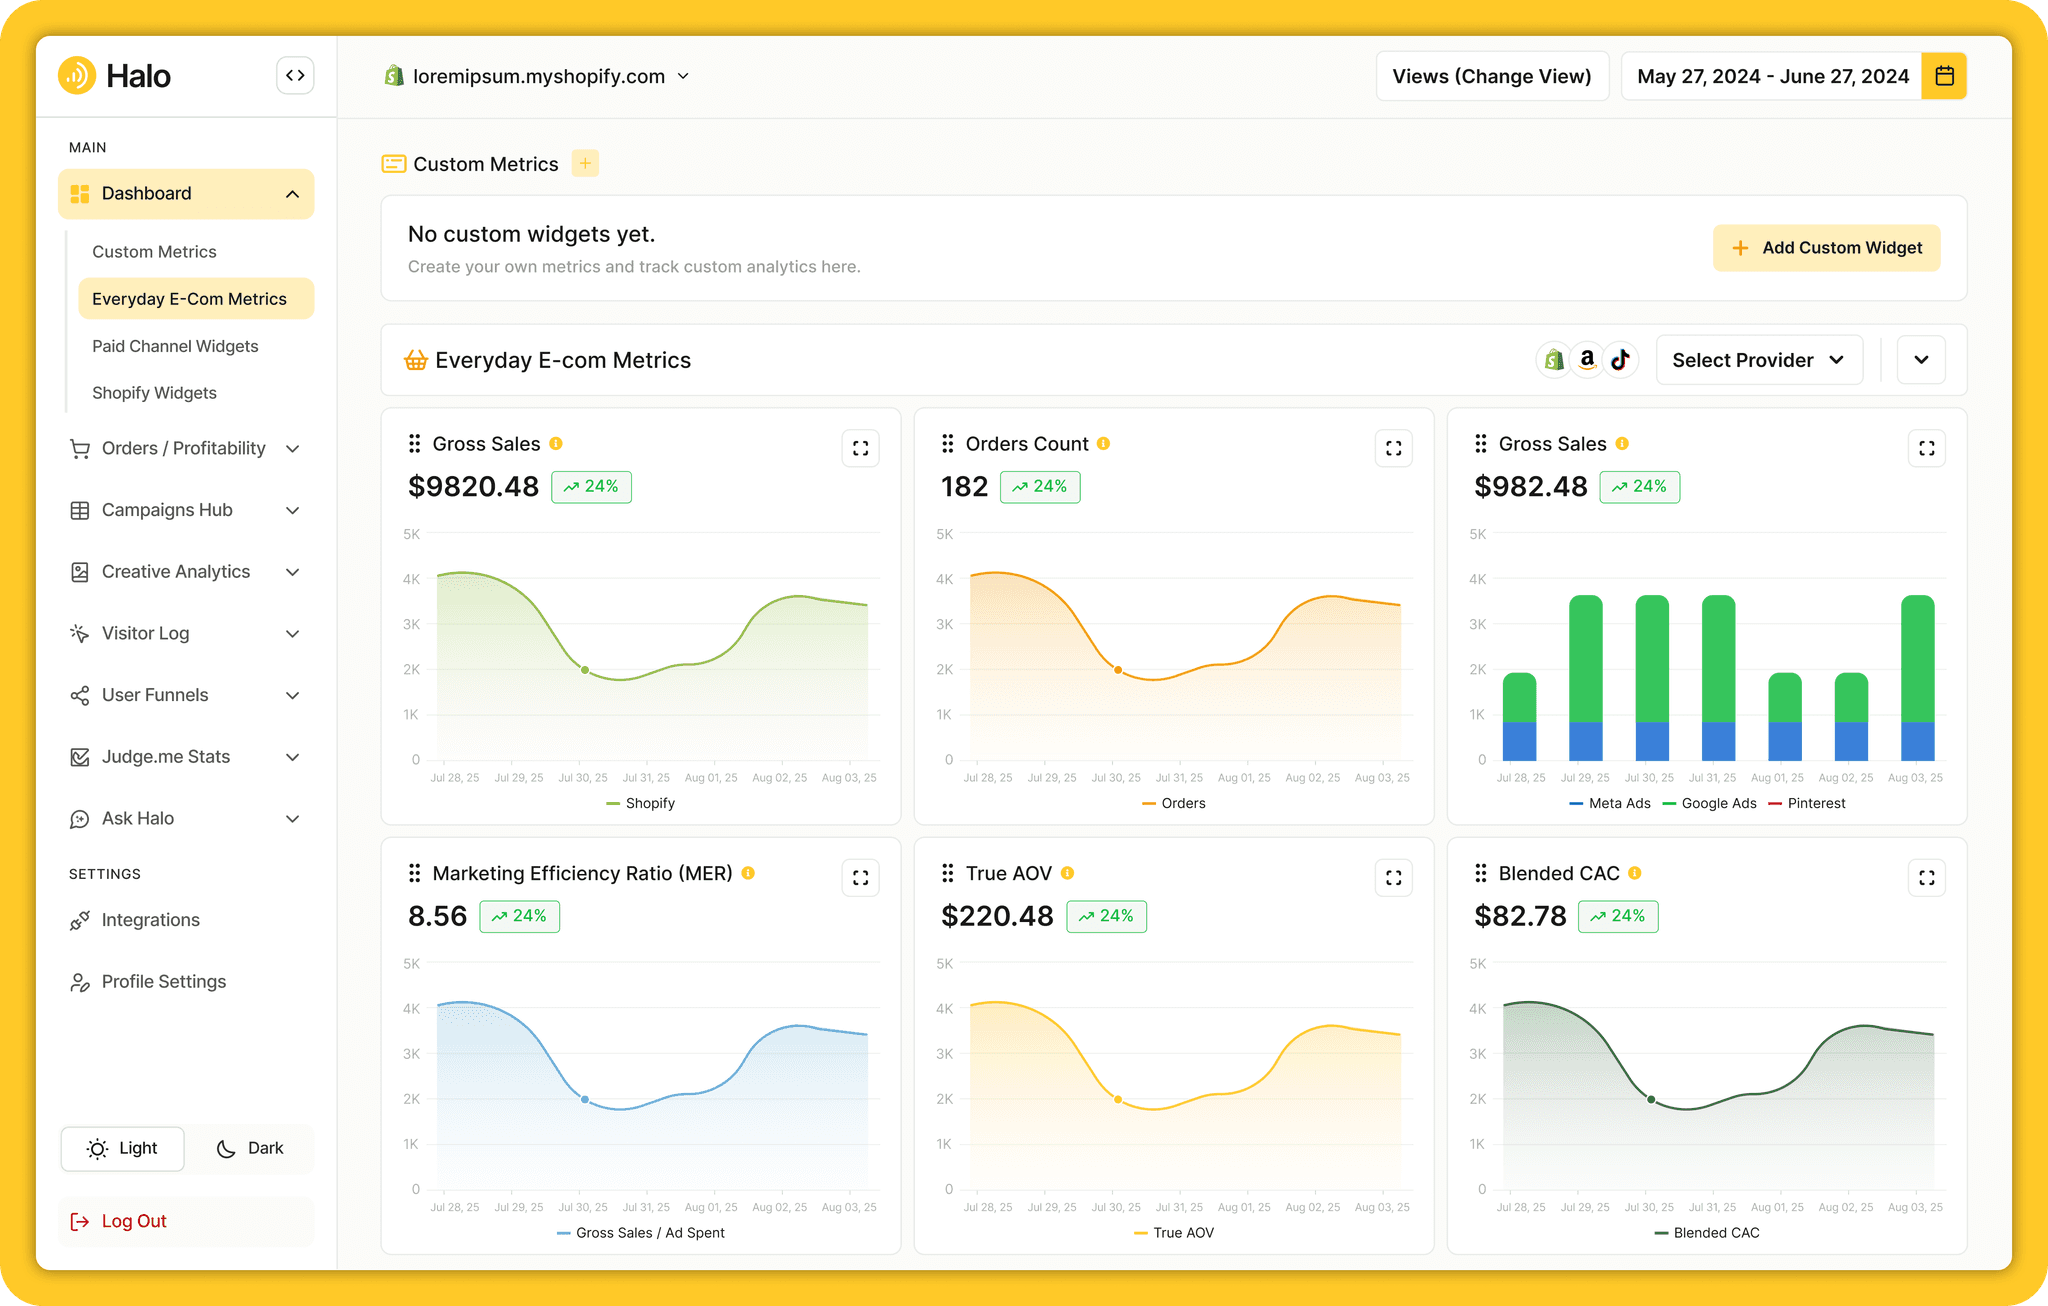
Task: Open the loremipsum.myshopify.com store dropdown
Action: coord(537,76)
